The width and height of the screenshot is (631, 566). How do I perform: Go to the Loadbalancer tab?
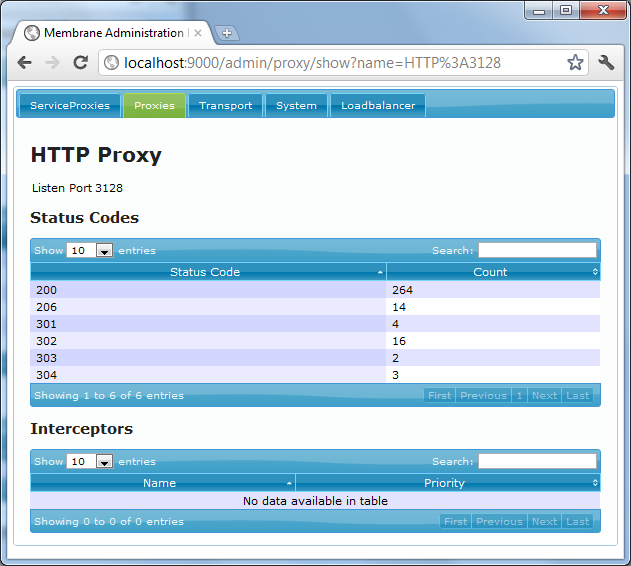378,105
